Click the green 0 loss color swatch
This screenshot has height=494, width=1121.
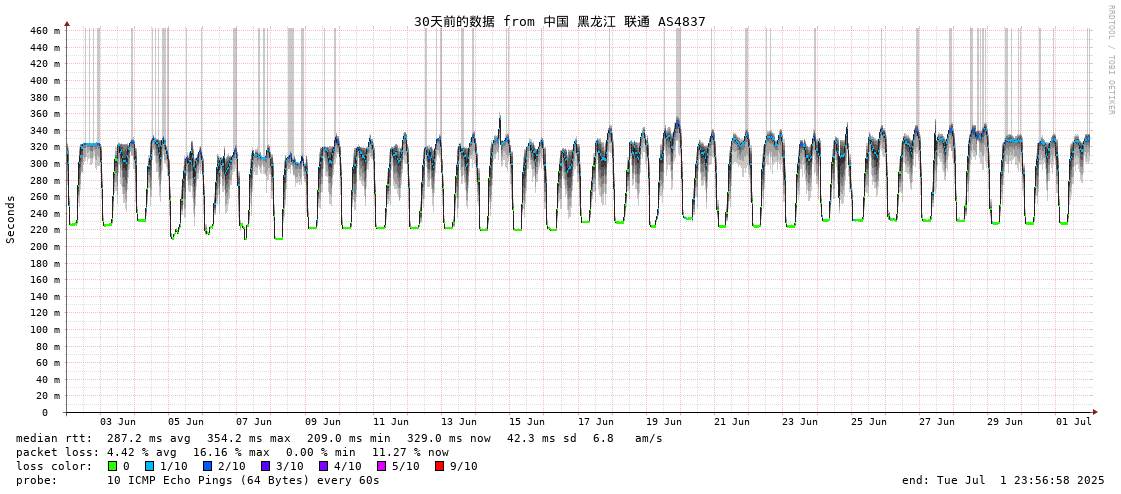point(112,466)
